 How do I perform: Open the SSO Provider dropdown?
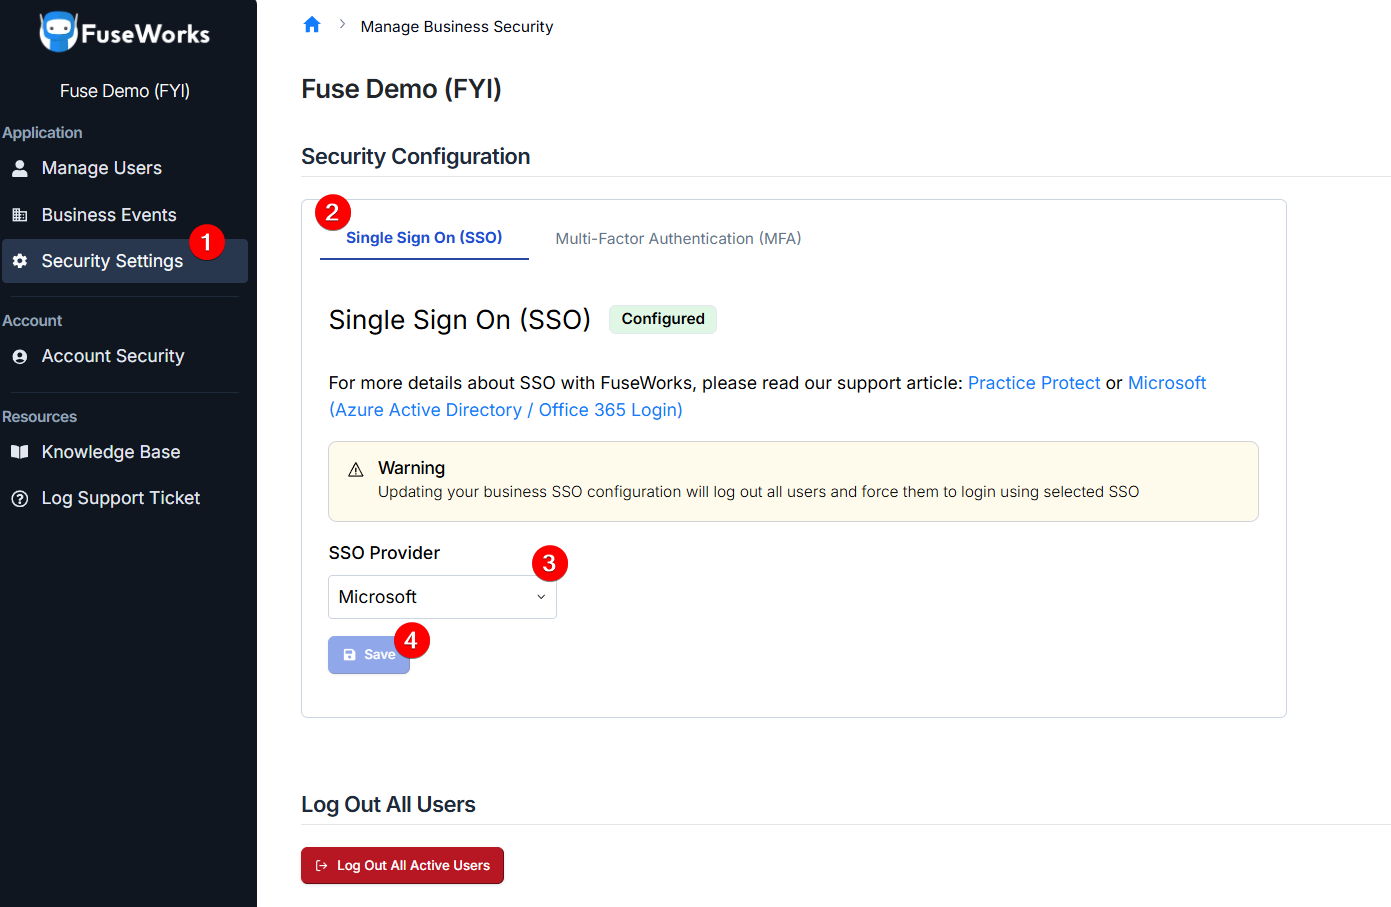click(x=442, y=597)
